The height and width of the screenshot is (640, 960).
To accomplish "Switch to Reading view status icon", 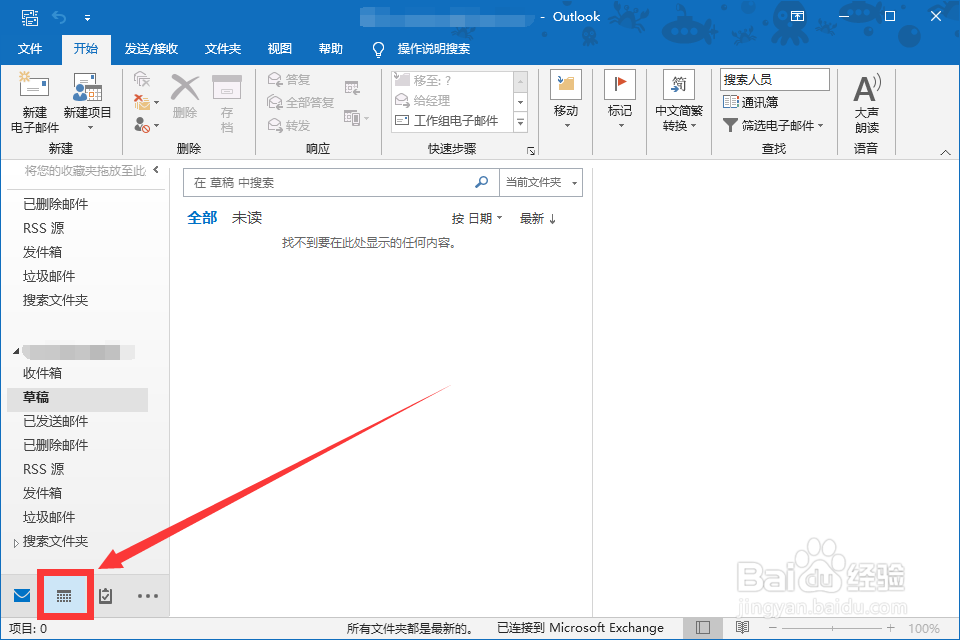I will (x=742, y=628).
